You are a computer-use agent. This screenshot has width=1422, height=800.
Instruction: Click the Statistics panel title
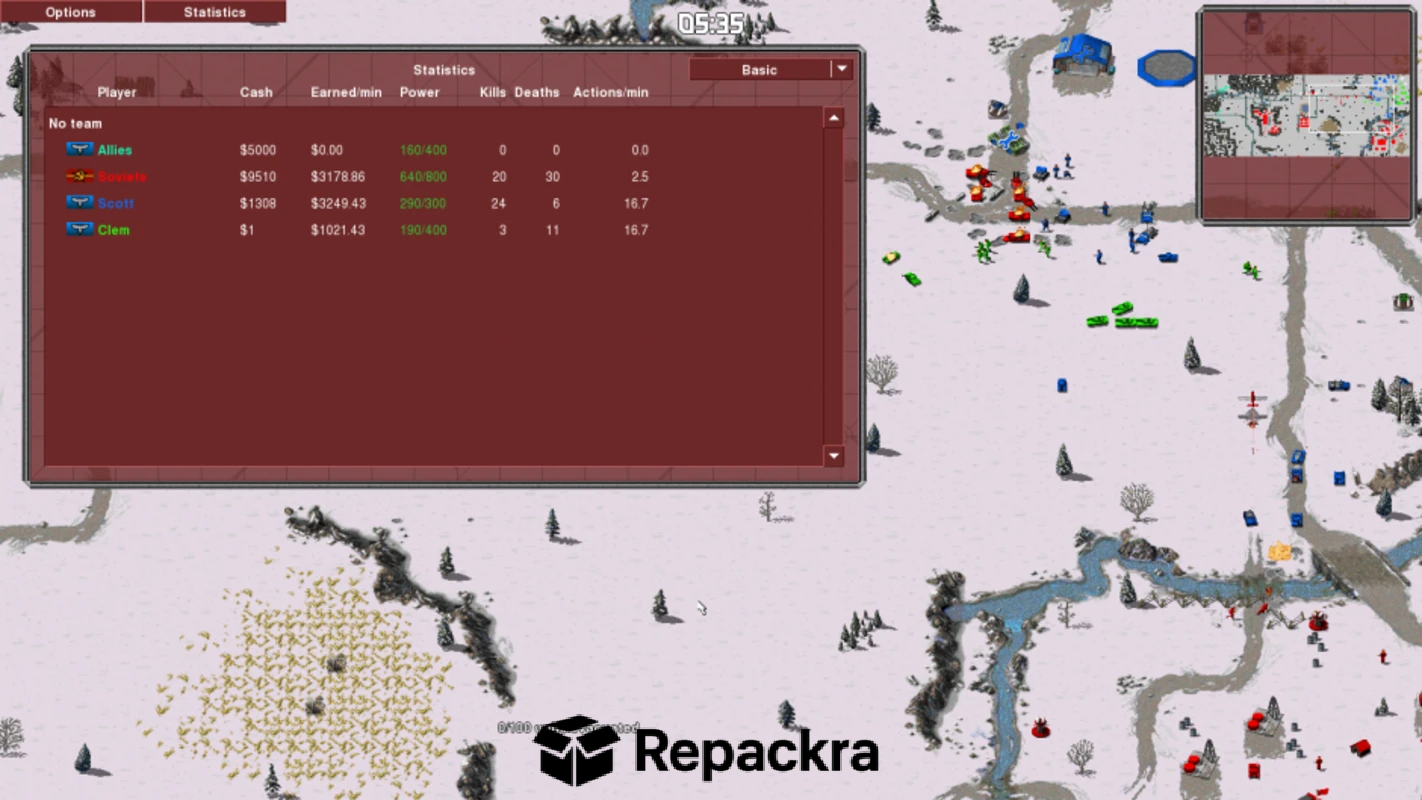pyautogui.click(x=444, y=70)
